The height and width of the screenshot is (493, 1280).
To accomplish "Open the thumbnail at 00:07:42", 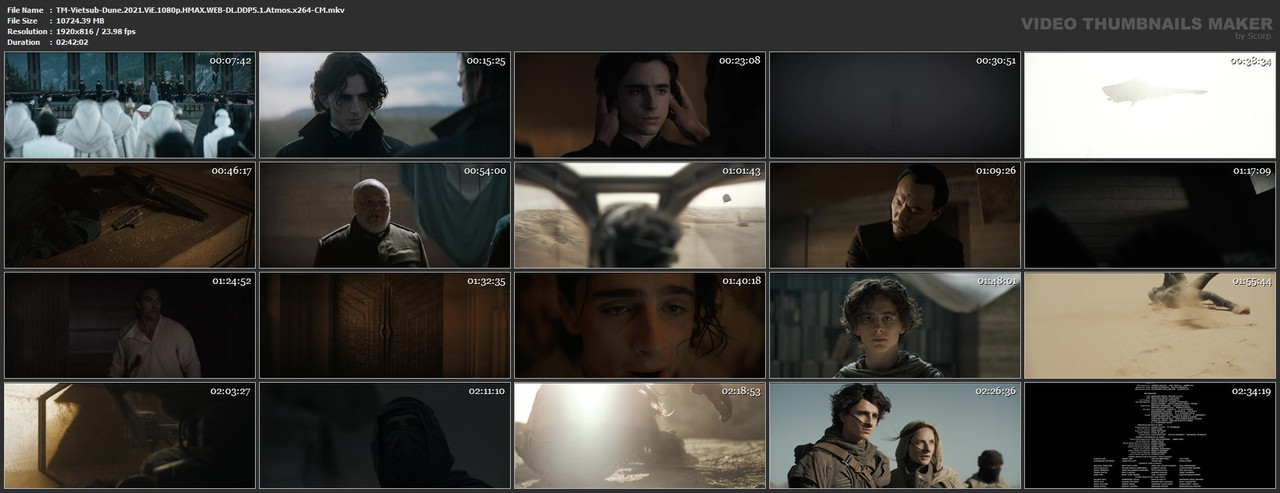I will coord(130,105).
